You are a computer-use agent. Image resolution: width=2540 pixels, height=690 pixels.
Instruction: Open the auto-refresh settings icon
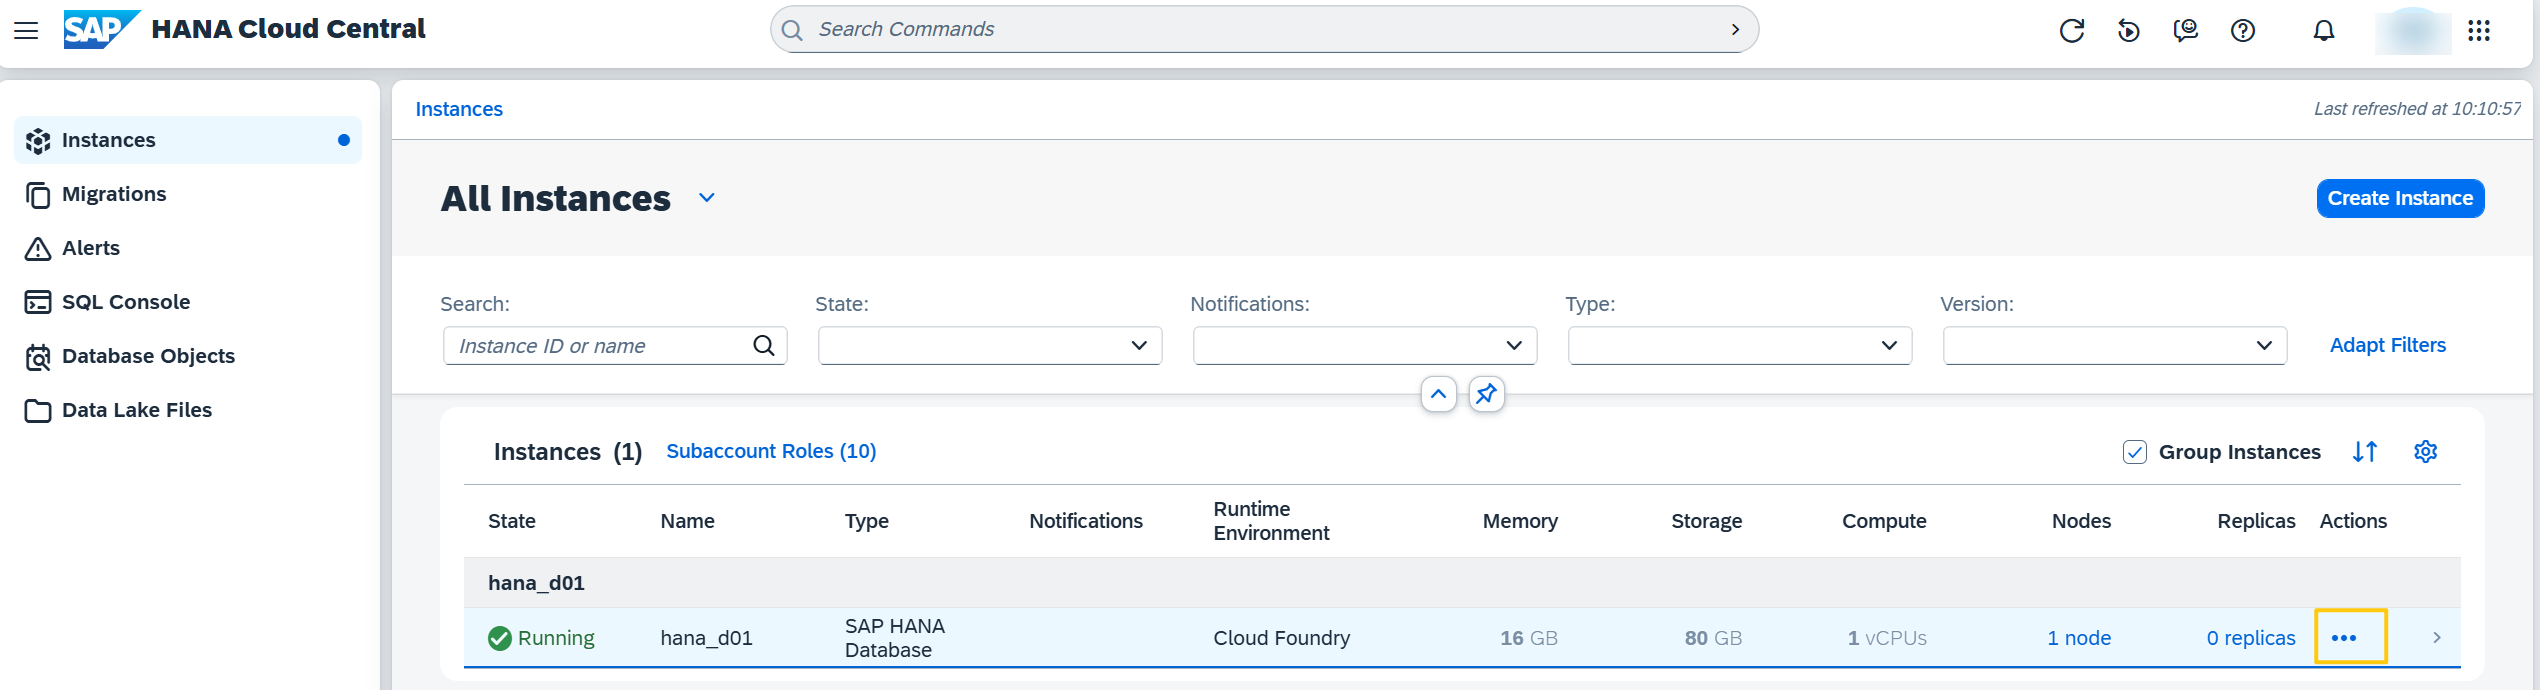tap(2129, 30)
